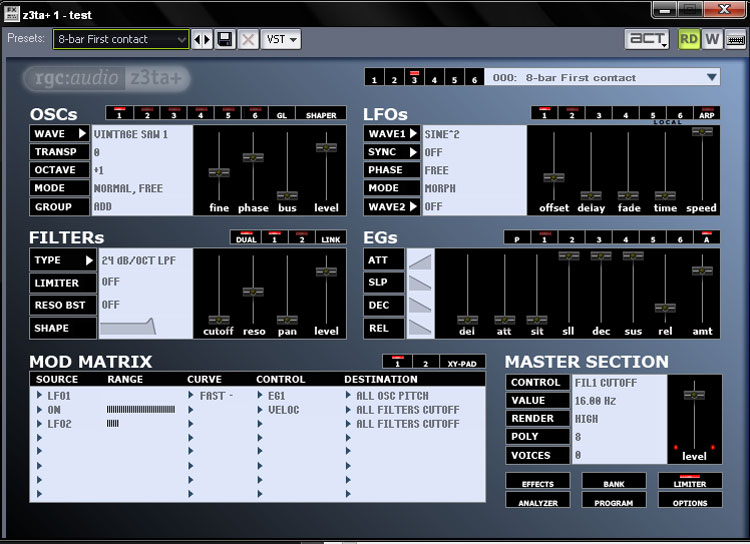Click the rgc:audio z3ta+ logo
This screenshot has height=544, width=750.
click(x=106, y=78)
